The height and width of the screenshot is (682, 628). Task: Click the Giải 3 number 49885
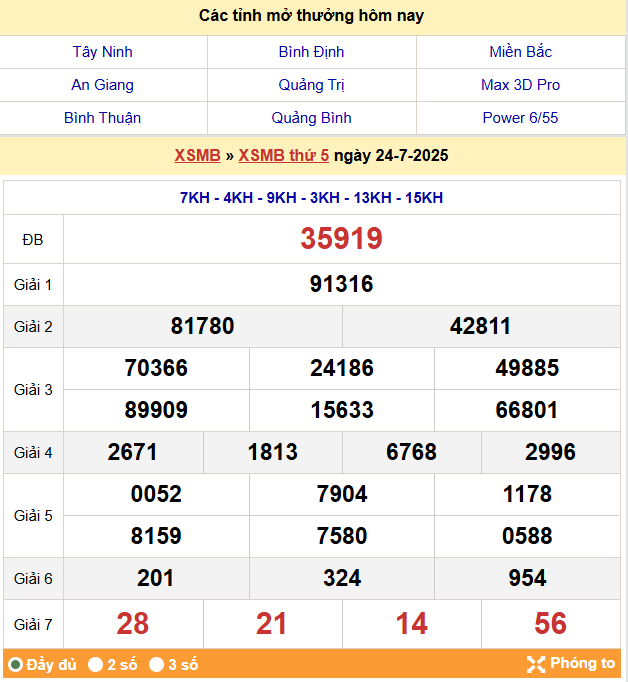point(527,368)
